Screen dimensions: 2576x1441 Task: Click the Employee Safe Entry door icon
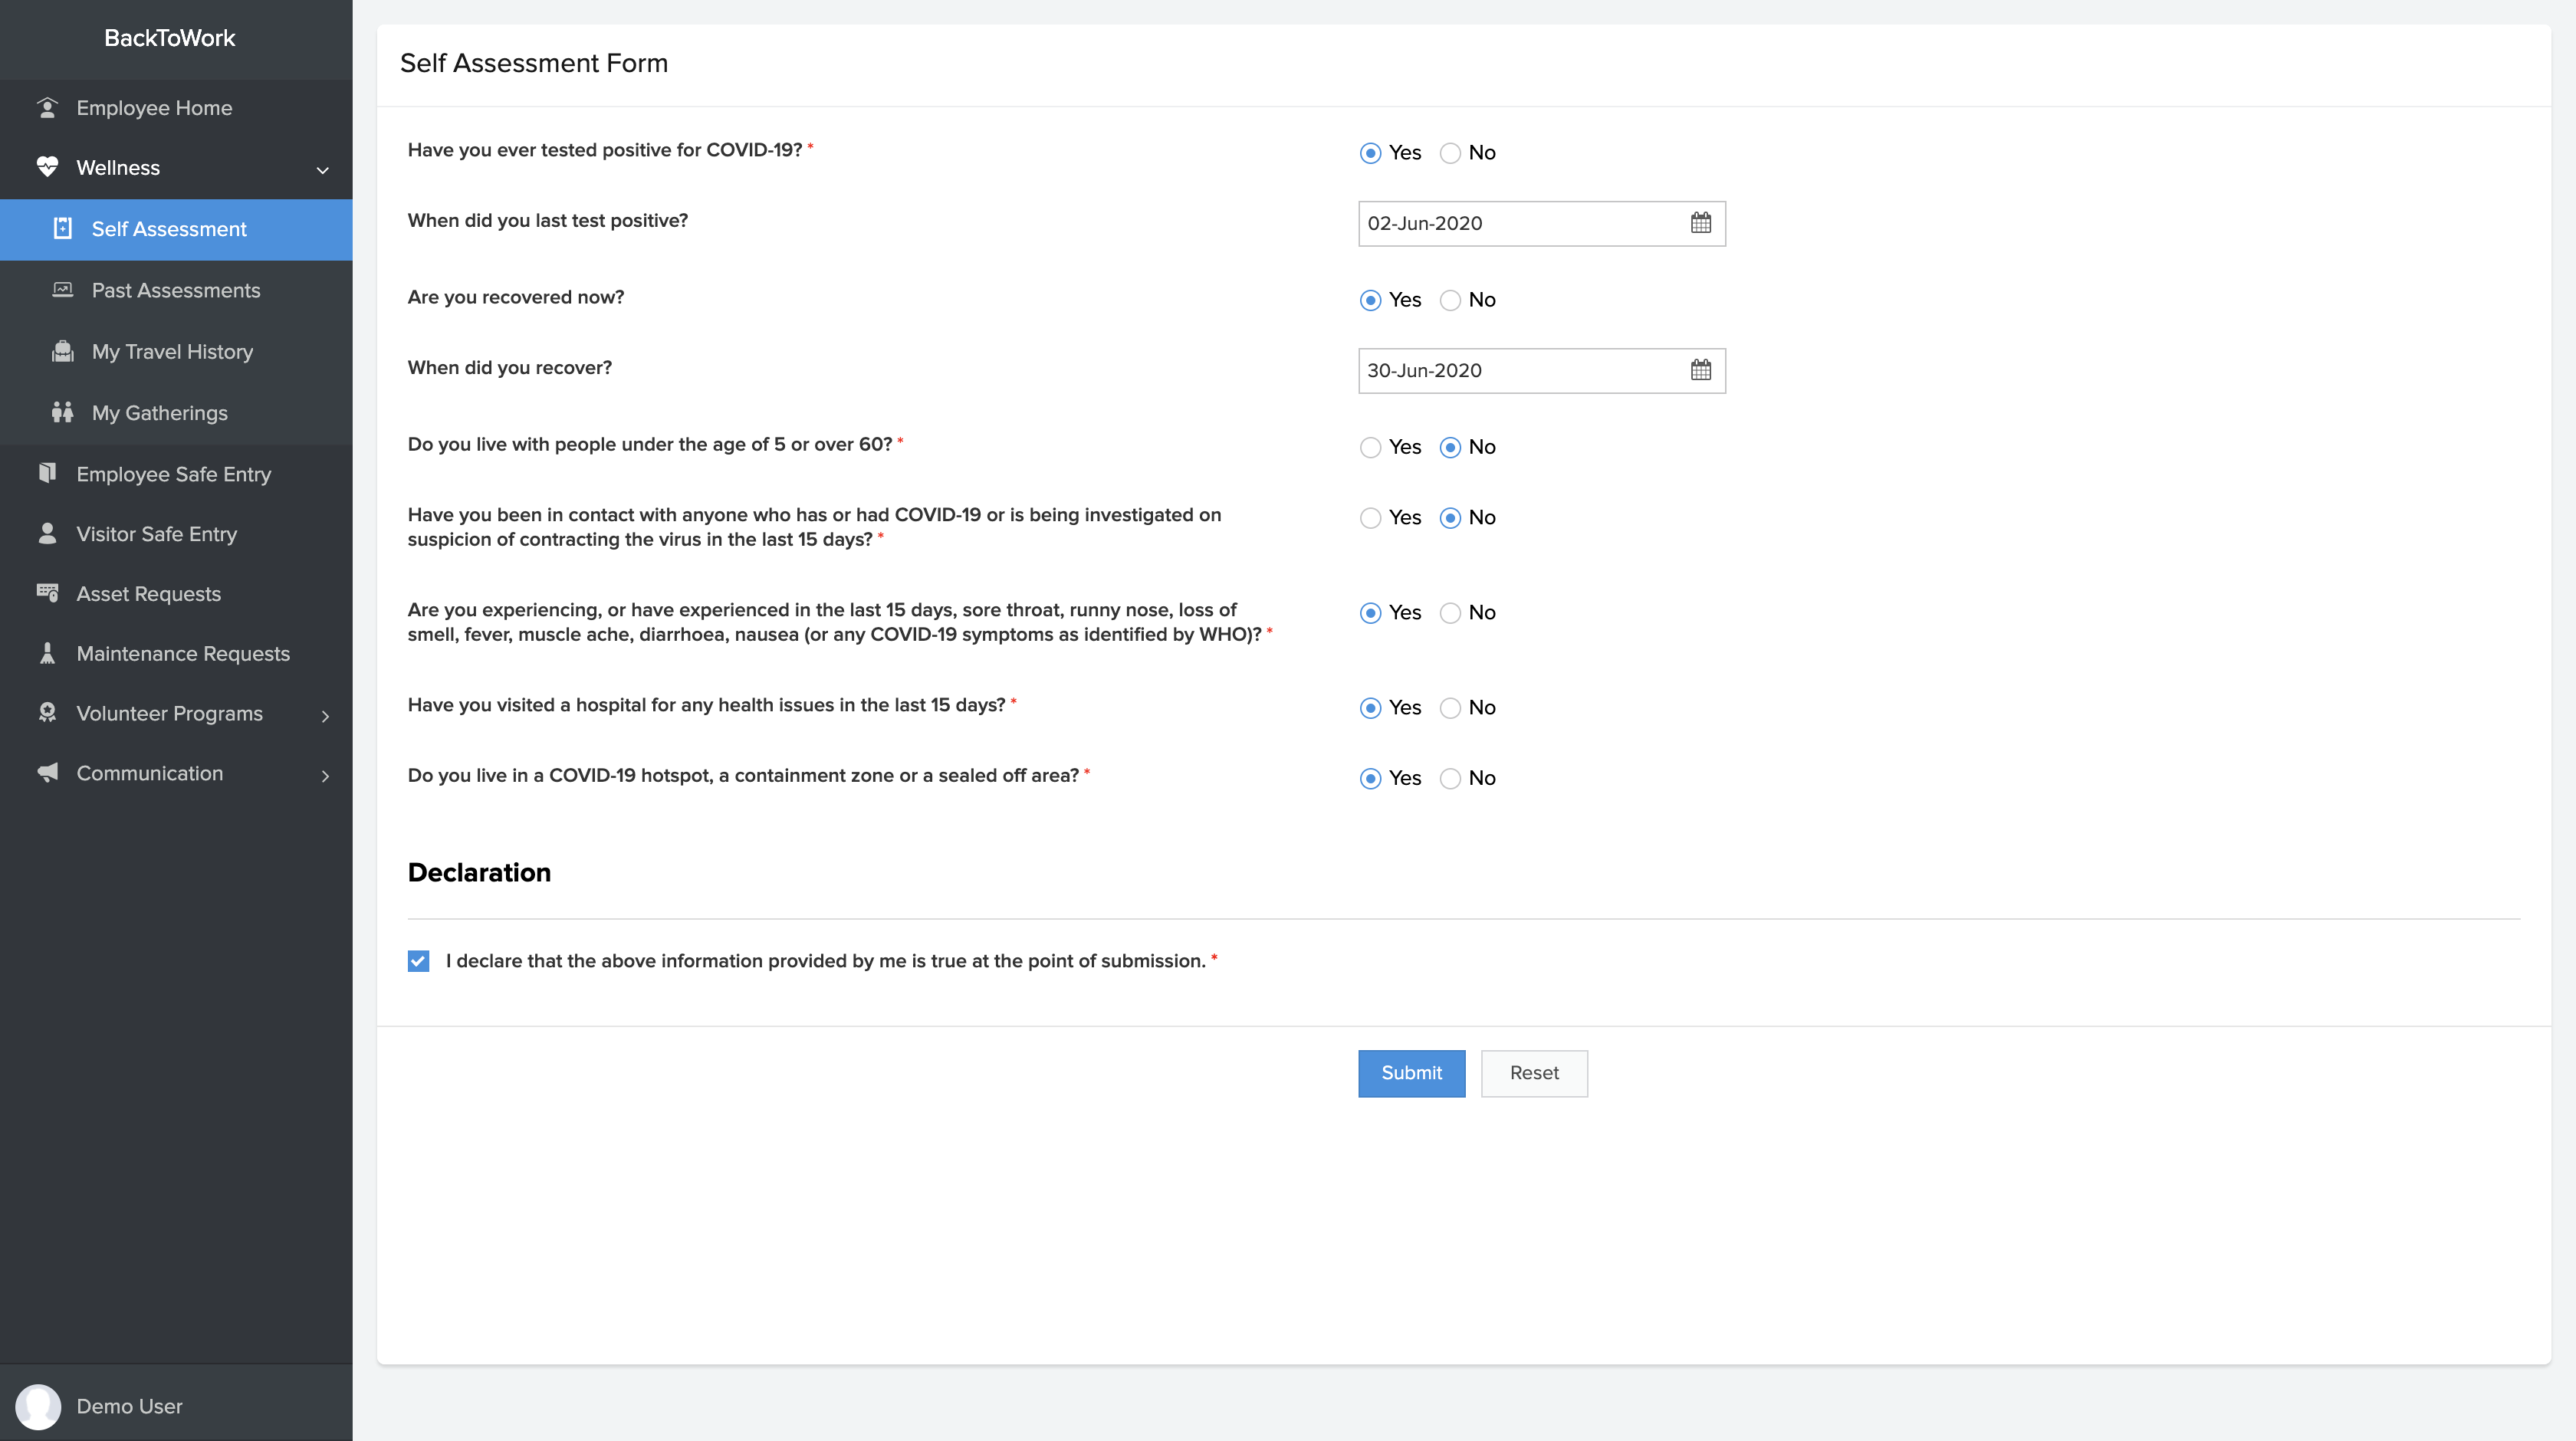[x=47, y=473]
